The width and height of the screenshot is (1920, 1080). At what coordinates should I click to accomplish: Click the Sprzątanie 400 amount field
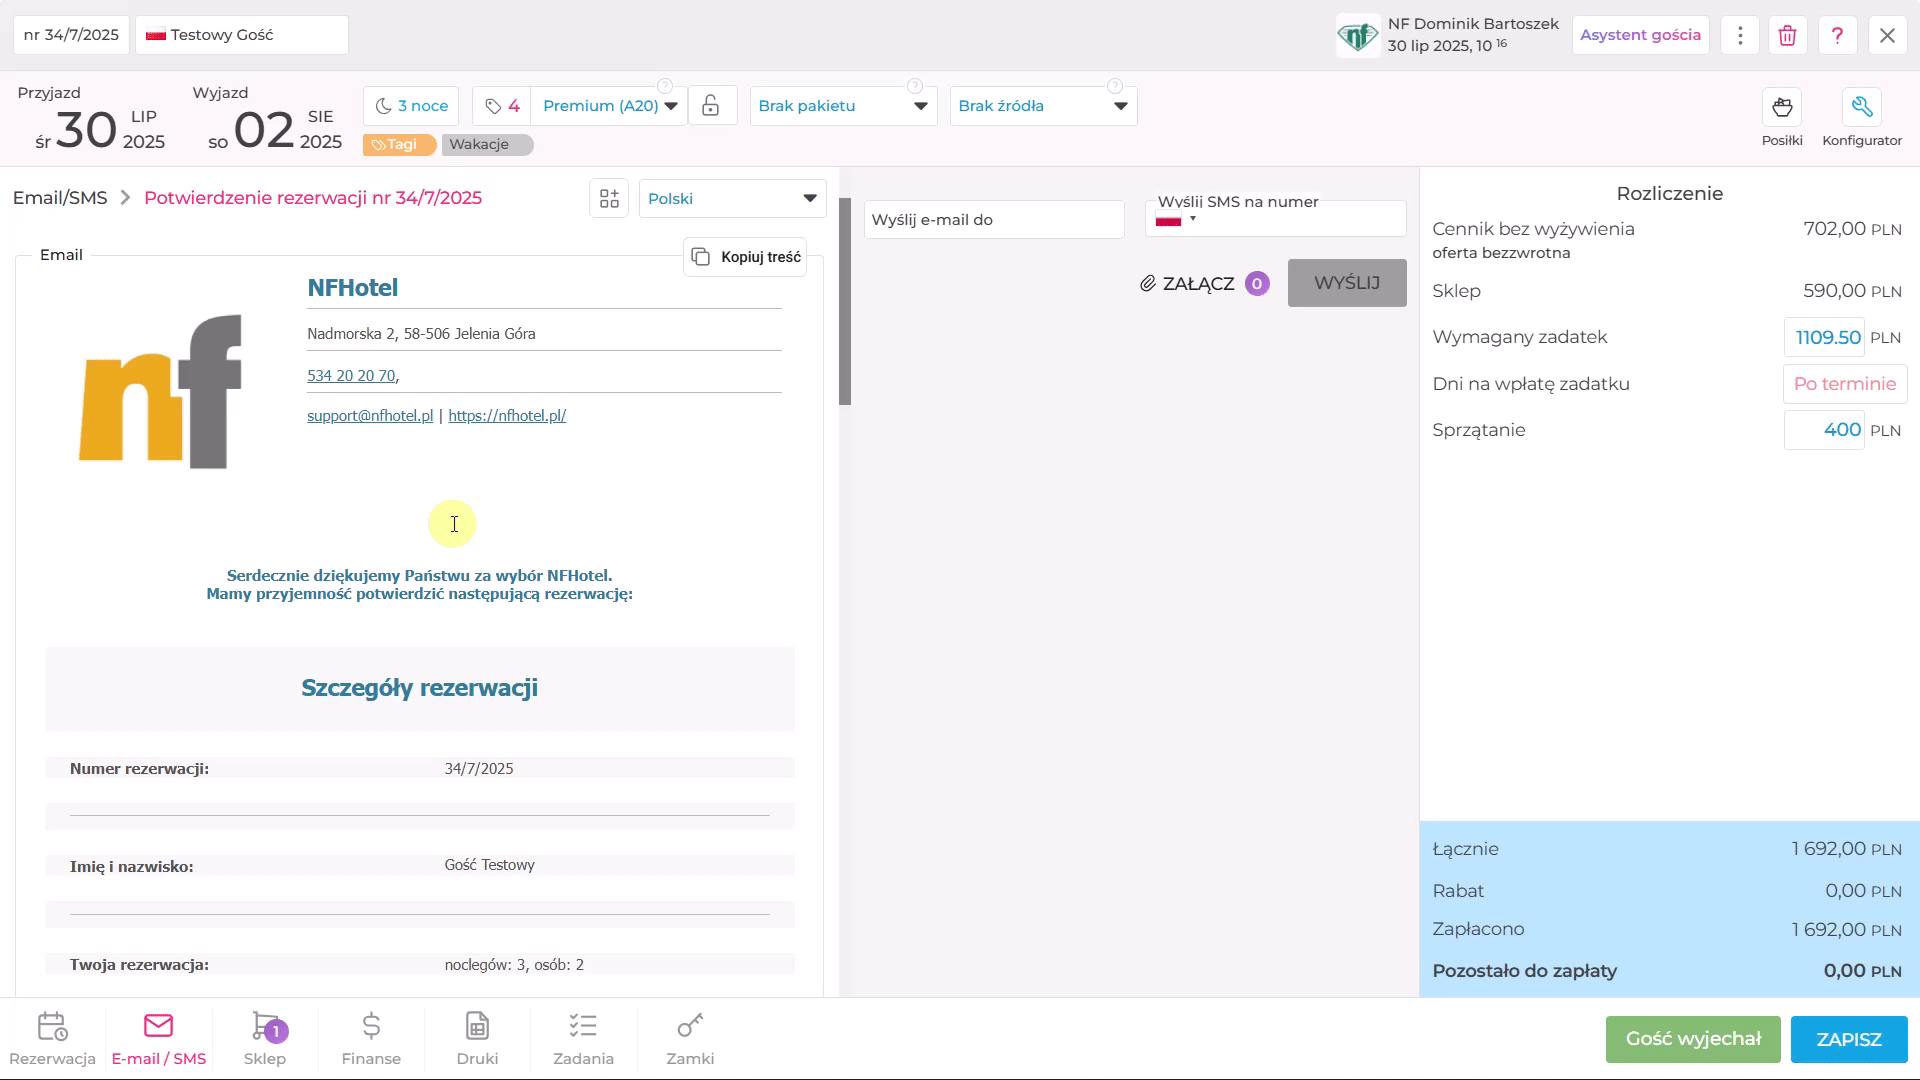(1824, 430)
